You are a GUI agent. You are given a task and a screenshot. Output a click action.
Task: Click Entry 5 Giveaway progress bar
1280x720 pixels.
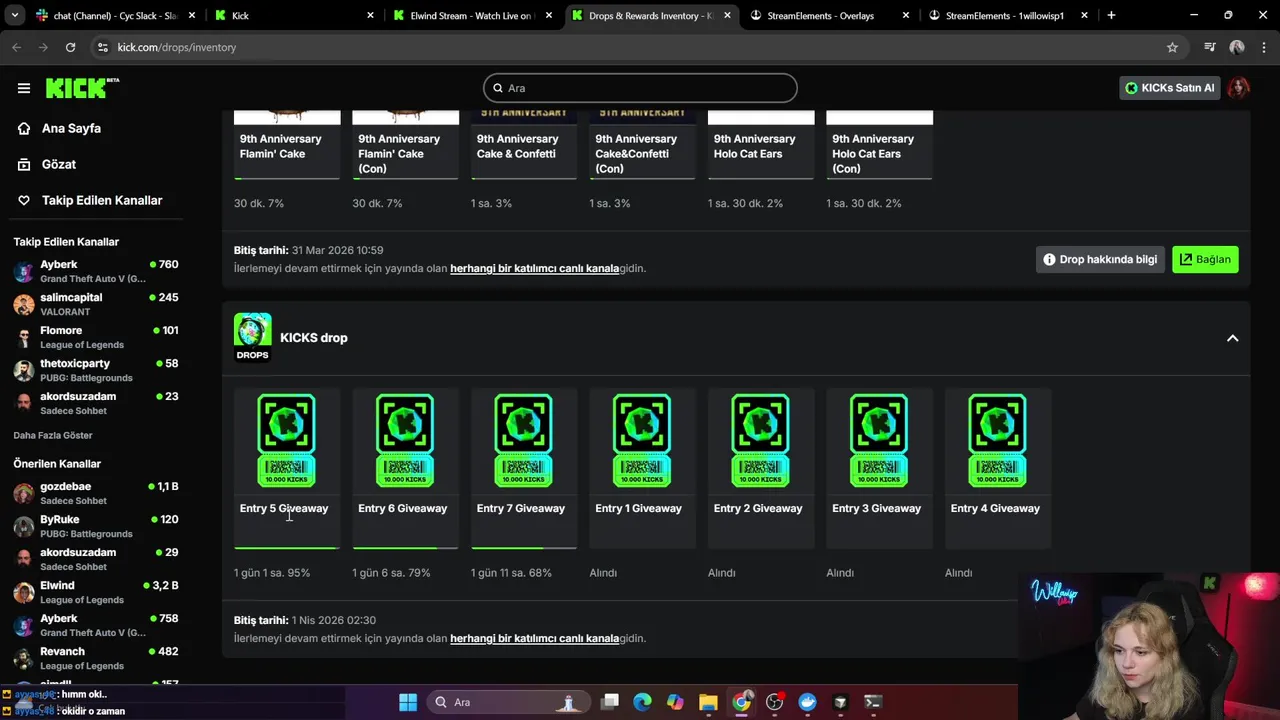coord(287,548)
